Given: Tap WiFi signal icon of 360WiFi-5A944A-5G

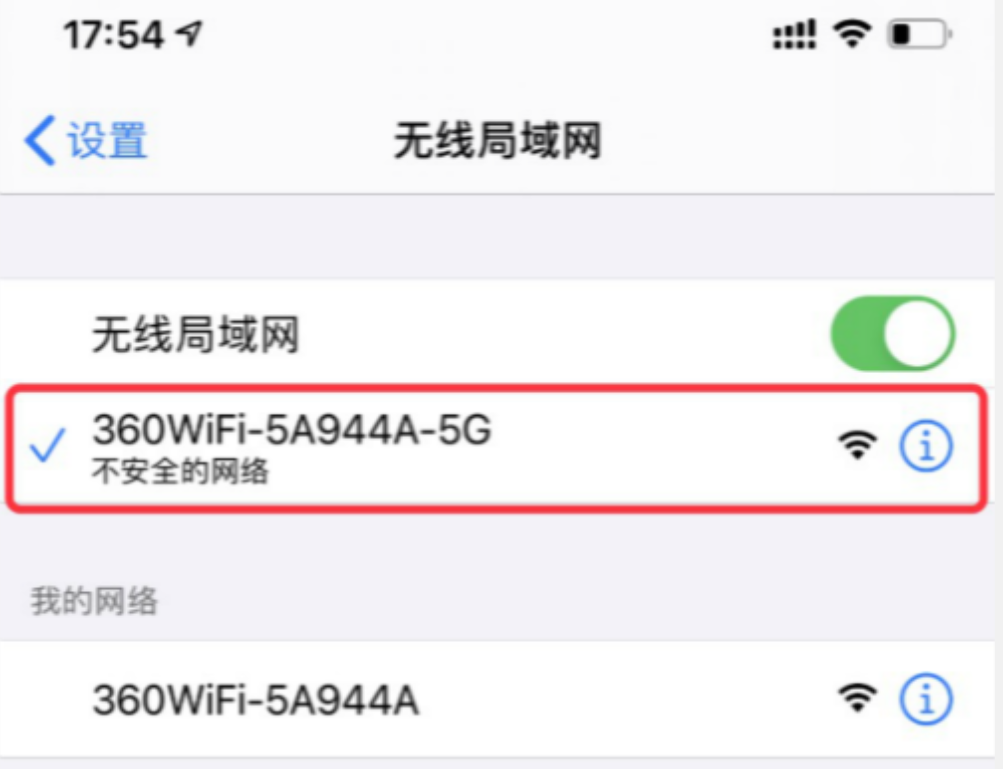Looking at the screenshot, I should click(858, 445).
